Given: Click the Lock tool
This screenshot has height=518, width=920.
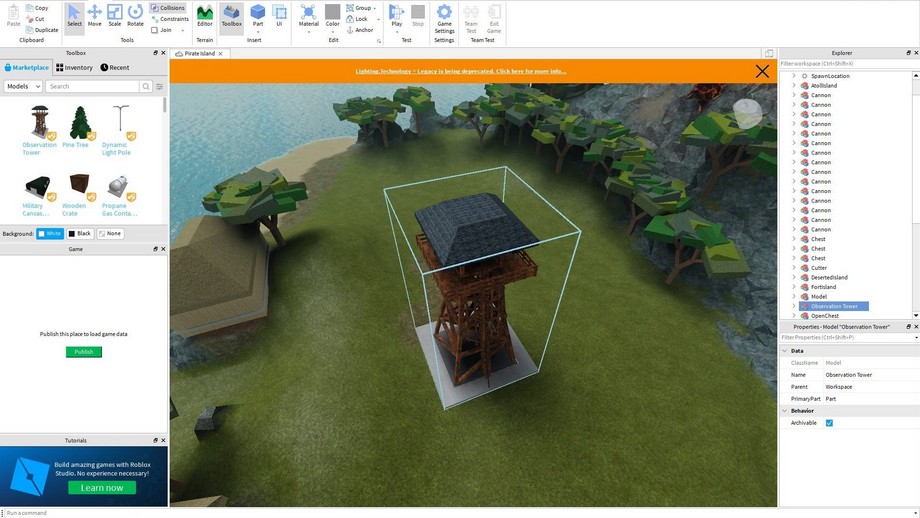Looking at the screenshot, I should 357,19.
